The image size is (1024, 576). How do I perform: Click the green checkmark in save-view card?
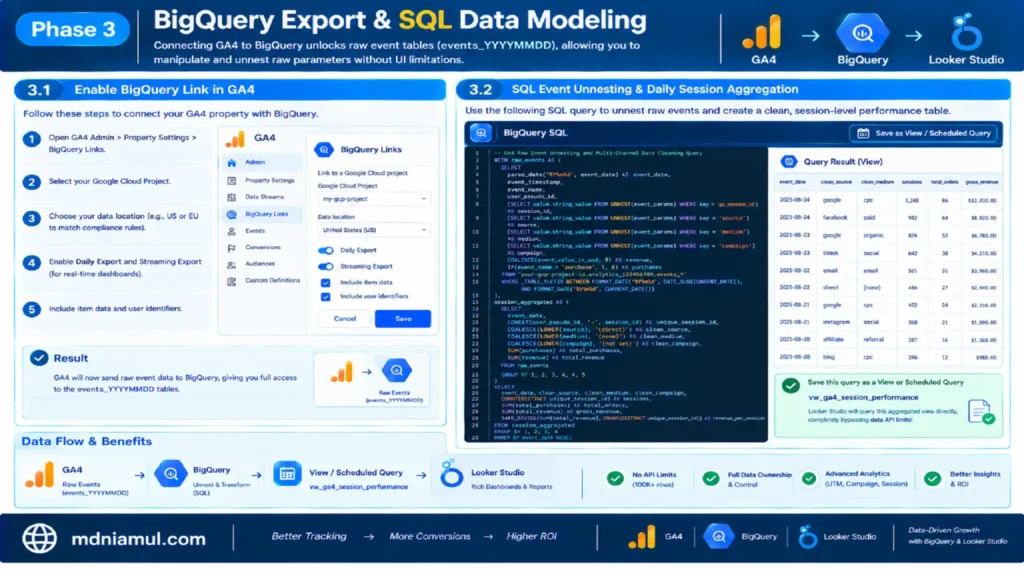tap(791, 386)
